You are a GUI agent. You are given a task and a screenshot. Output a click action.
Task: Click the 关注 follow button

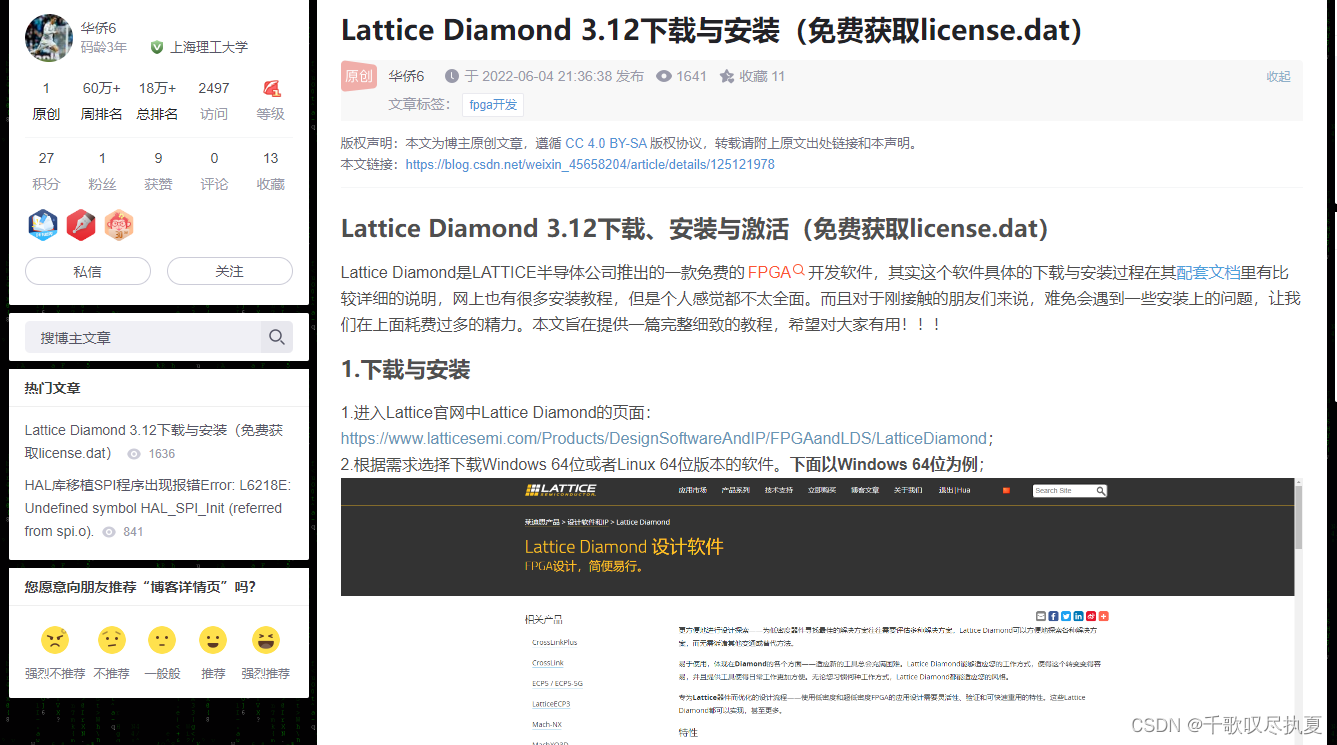pyautogui.click(x=229, y=271)
